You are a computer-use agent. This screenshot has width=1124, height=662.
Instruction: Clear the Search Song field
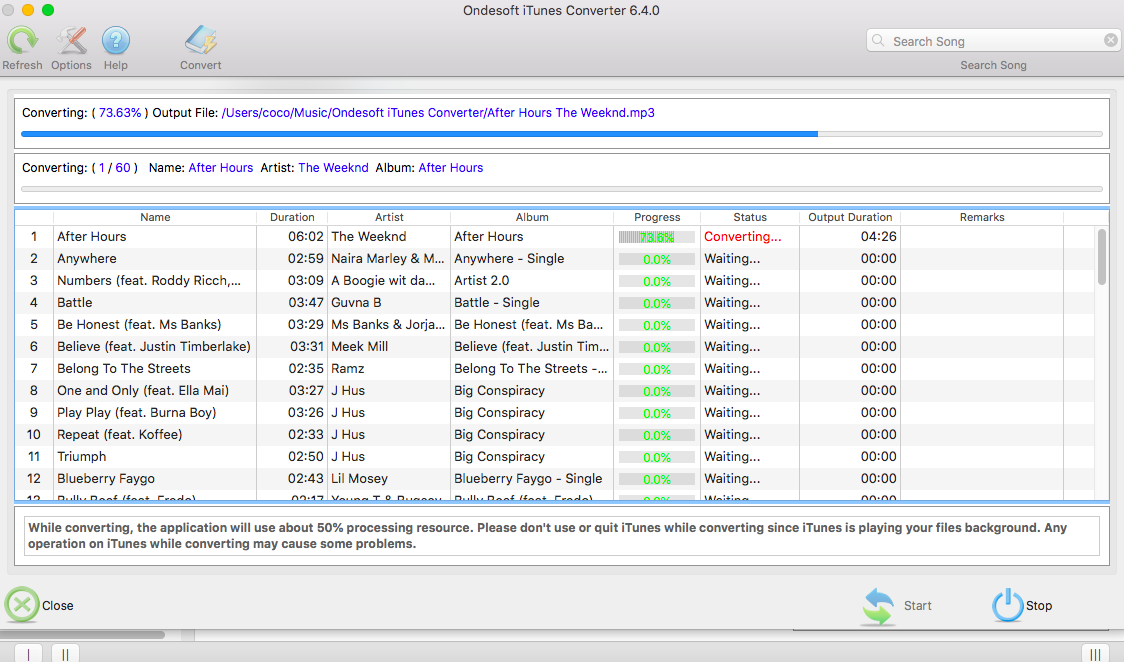[1110, 40]
